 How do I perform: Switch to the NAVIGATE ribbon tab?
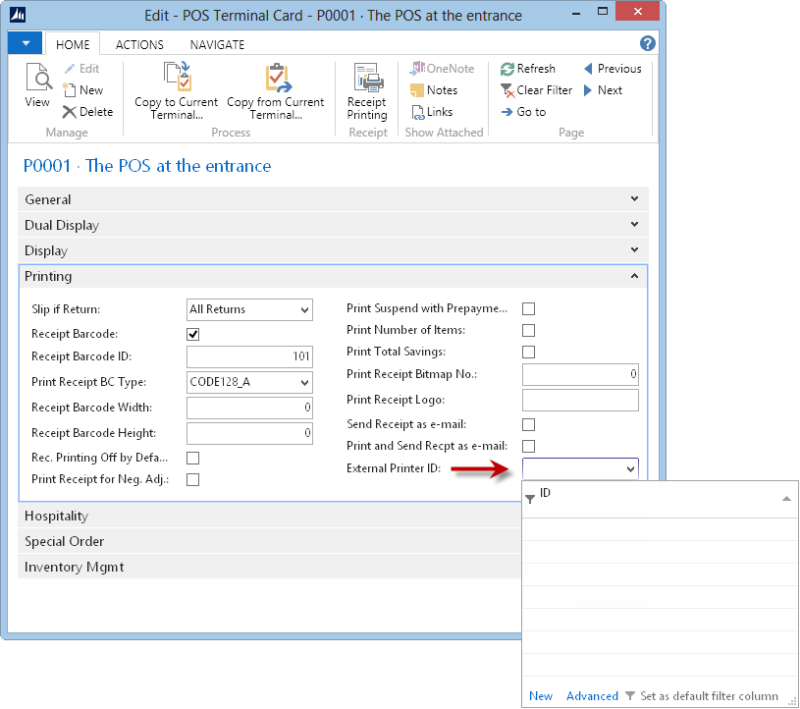click(x=217, y=45)
